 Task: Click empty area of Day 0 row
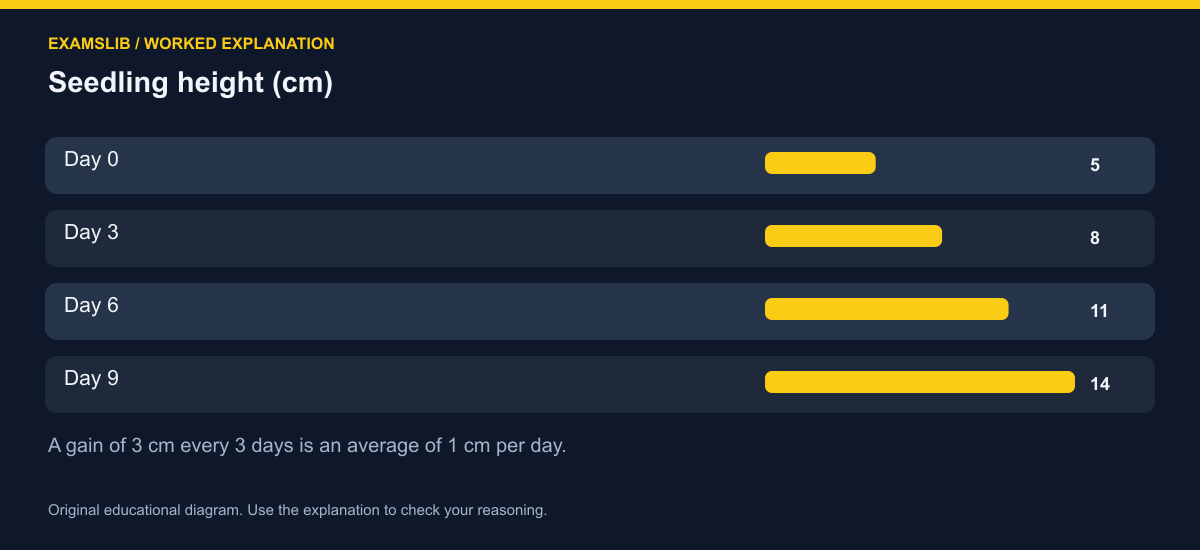440,165
